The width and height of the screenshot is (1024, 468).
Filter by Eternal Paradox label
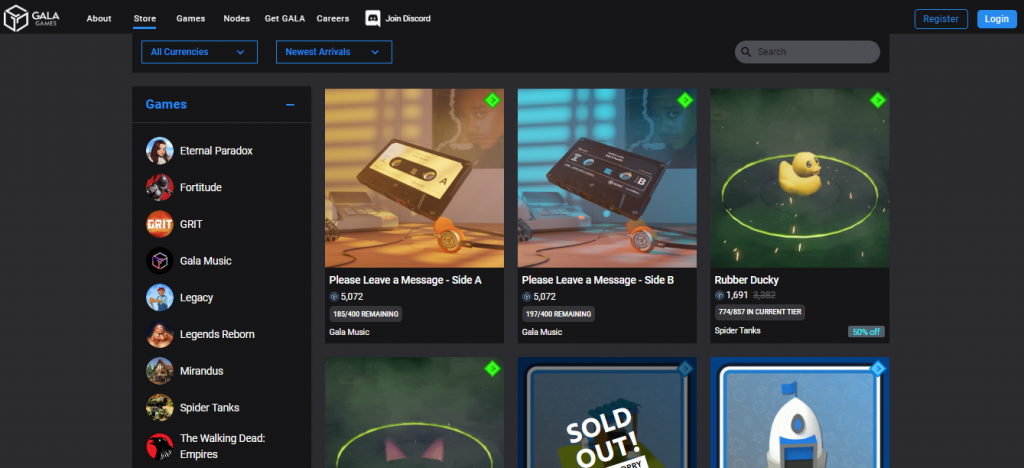coord(216,151)
